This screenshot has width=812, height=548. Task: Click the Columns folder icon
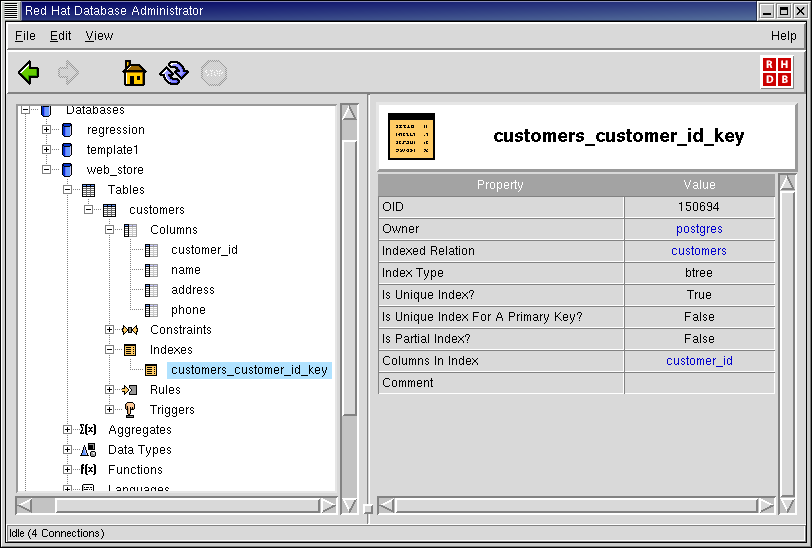pos(130,230)
